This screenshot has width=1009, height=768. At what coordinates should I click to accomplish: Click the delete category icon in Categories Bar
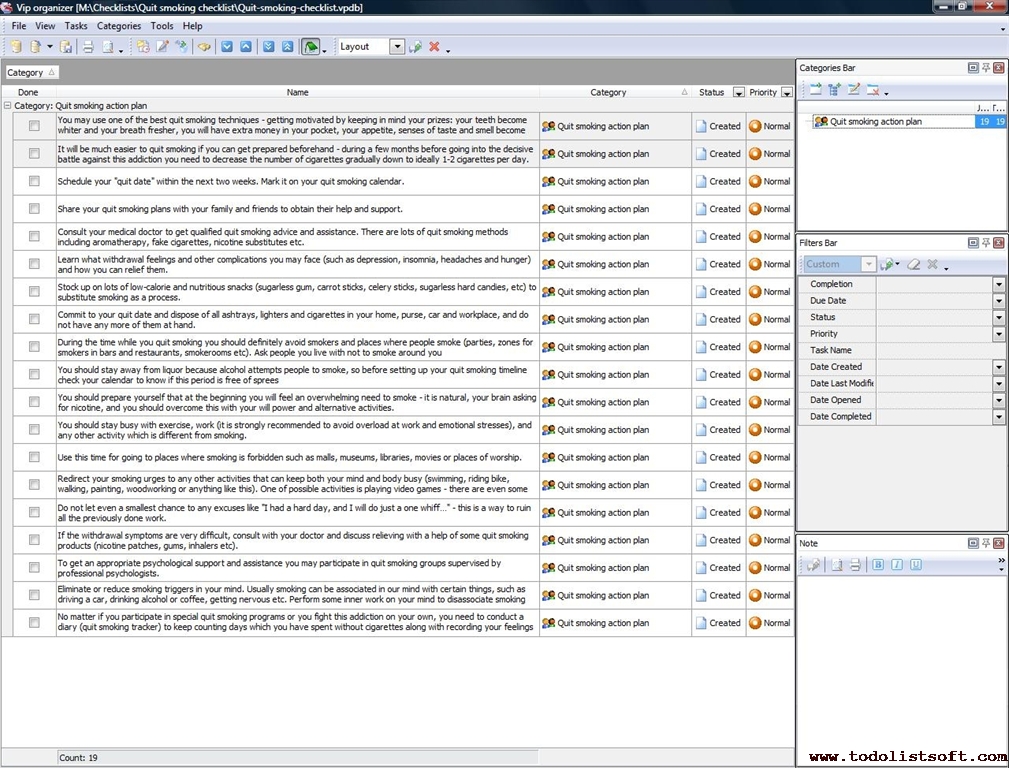click(x=873, y=90)
